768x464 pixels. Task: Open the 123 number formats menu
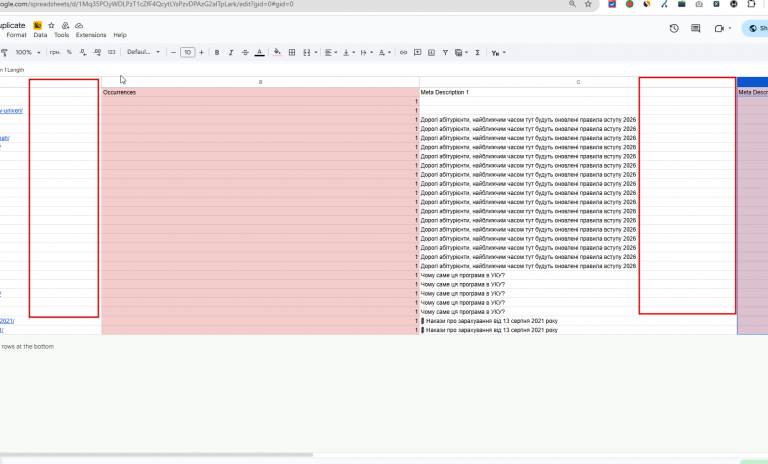tap(111, 52)
